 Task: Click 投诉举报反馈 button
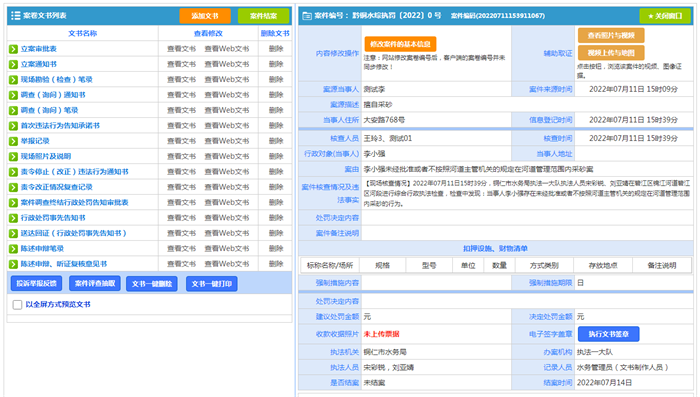[x=37, y=284]
